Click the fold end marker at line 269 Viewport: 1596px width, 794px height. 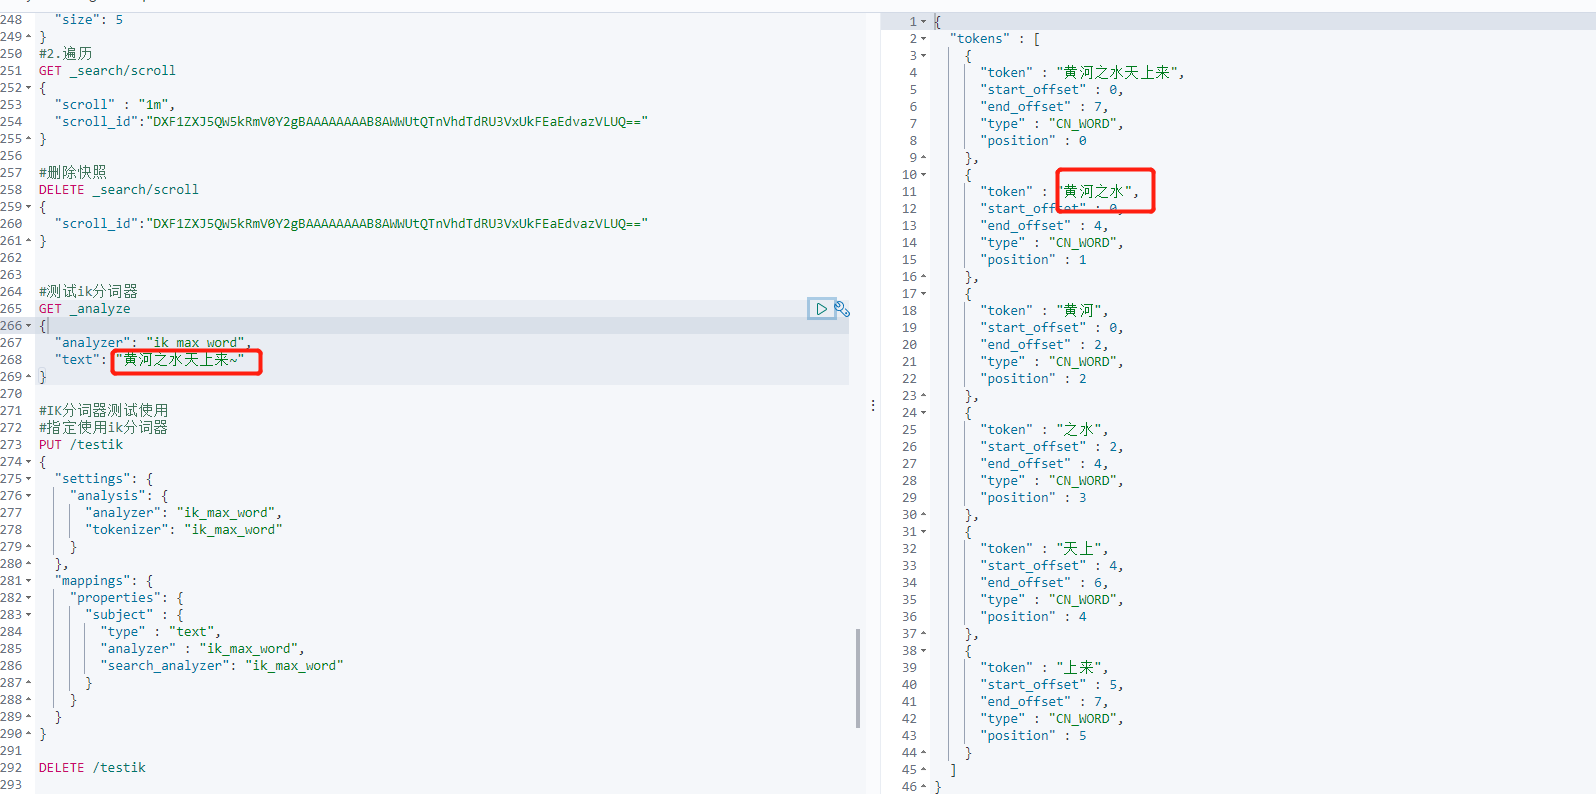pyautogui.click(x=28, y=377)
